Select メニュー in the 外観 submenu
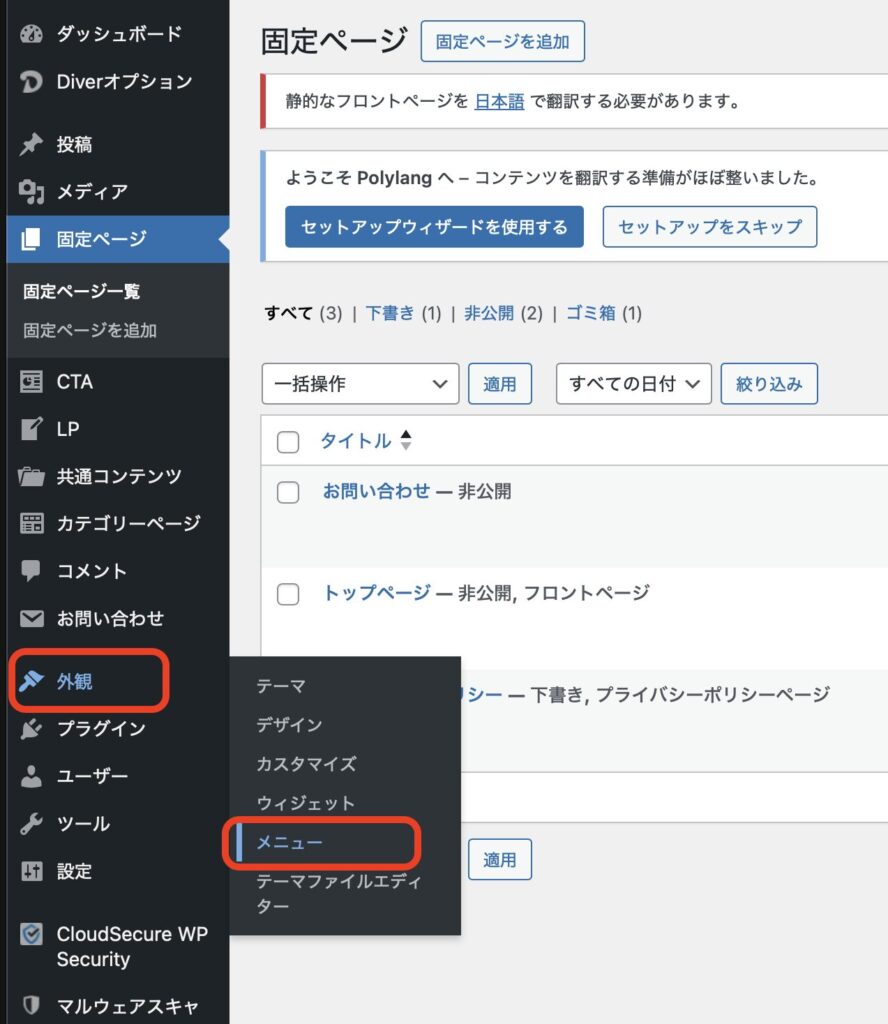The image size is (888, 1024). [290, 843]
